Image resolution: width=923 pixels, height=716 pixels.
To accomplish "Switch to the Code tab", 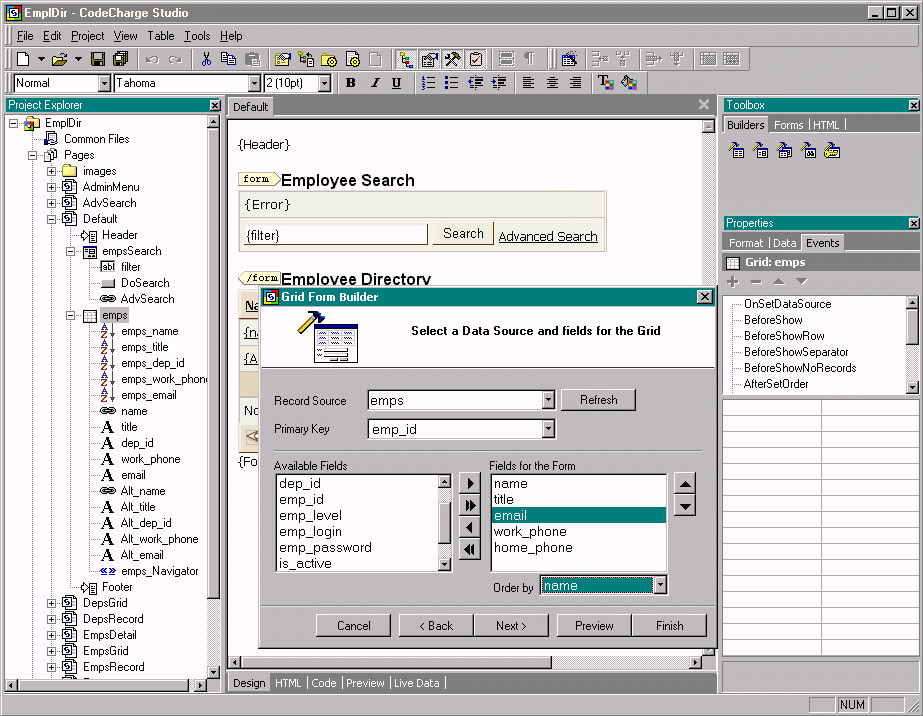I will 324,683.
